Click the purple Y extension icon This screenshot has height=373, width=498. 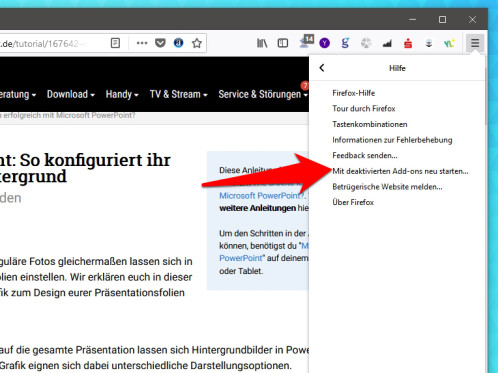[324, 43]
